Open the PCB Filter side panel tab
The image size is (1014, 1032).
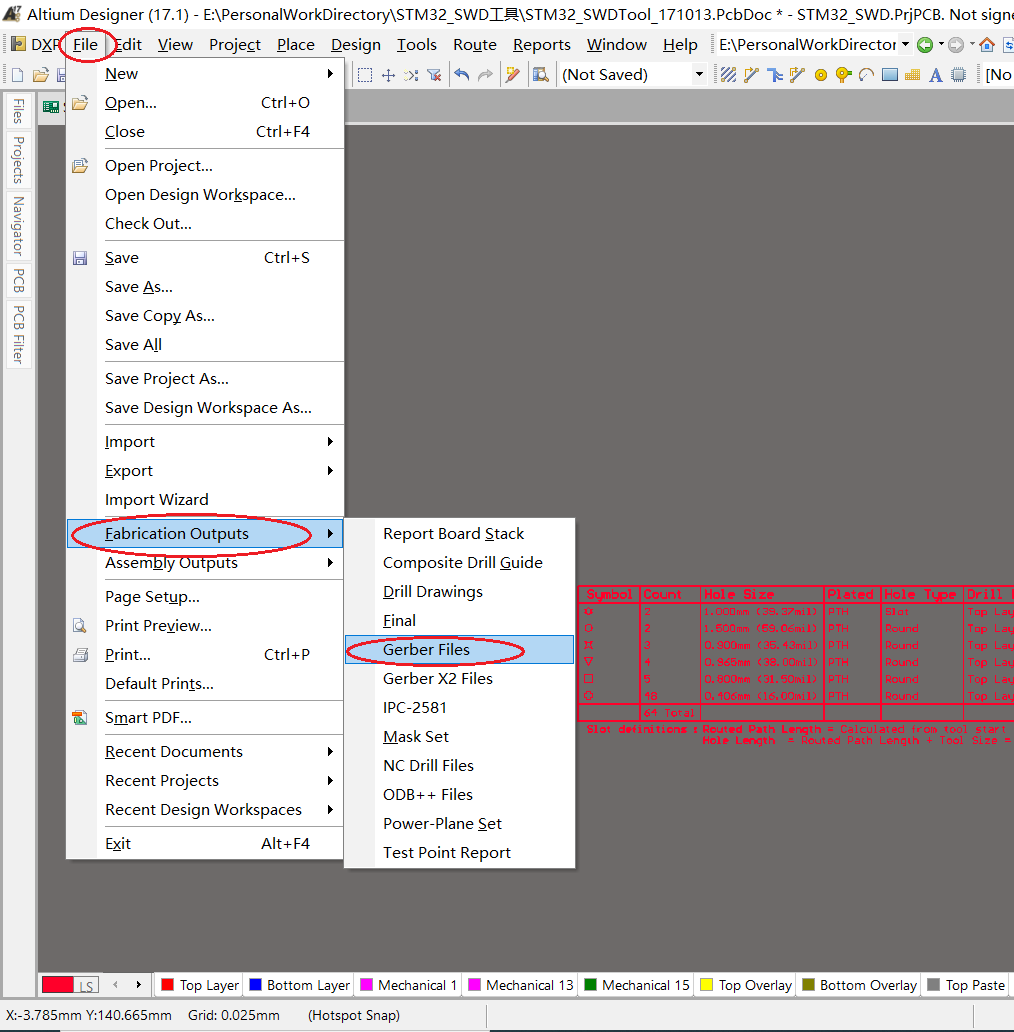coord(18,334)
